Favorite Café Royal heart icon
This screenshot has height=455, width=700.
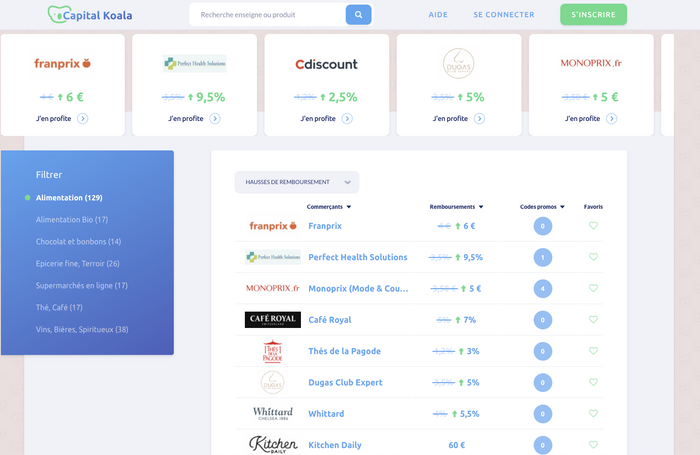pyautogui.click(x=593, y=319)
